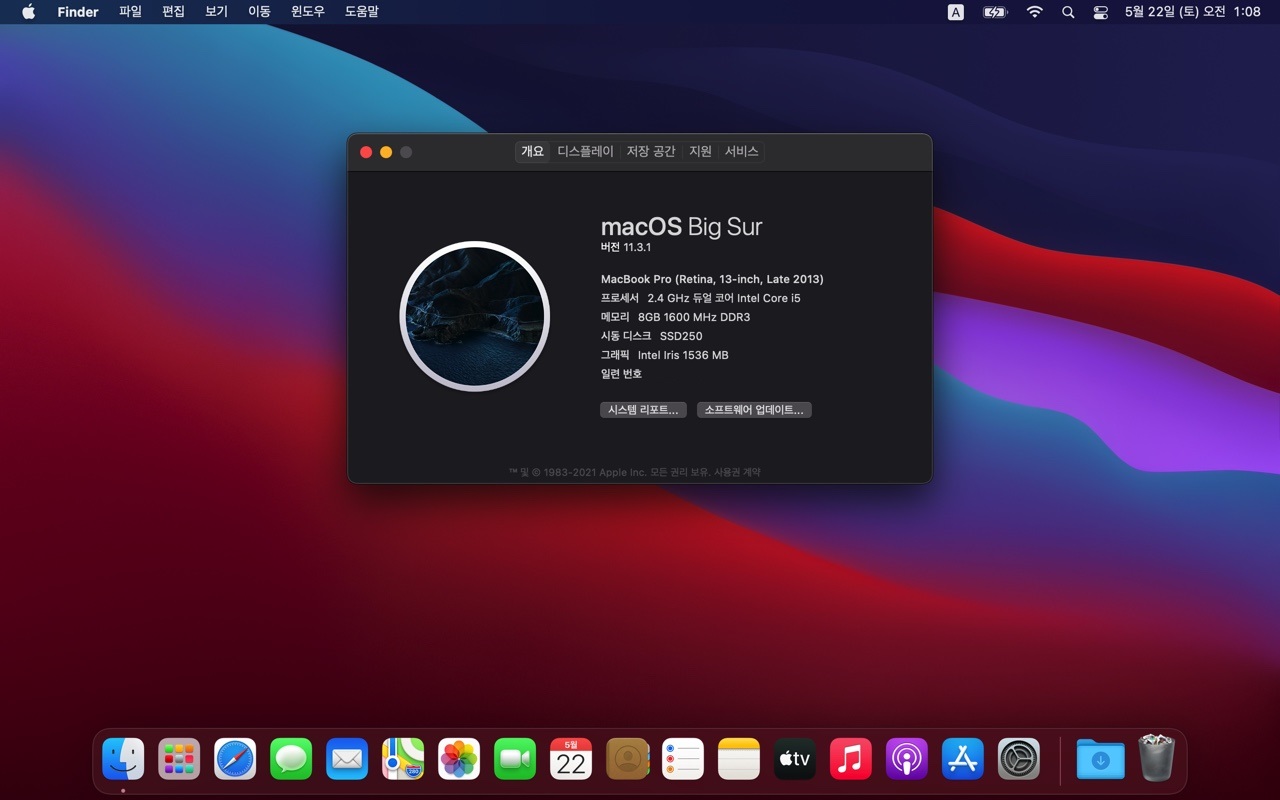This screenshot has height=800, width=1280.
Task: Launch Safari from the Dock
Action: (x=235, y=759)
